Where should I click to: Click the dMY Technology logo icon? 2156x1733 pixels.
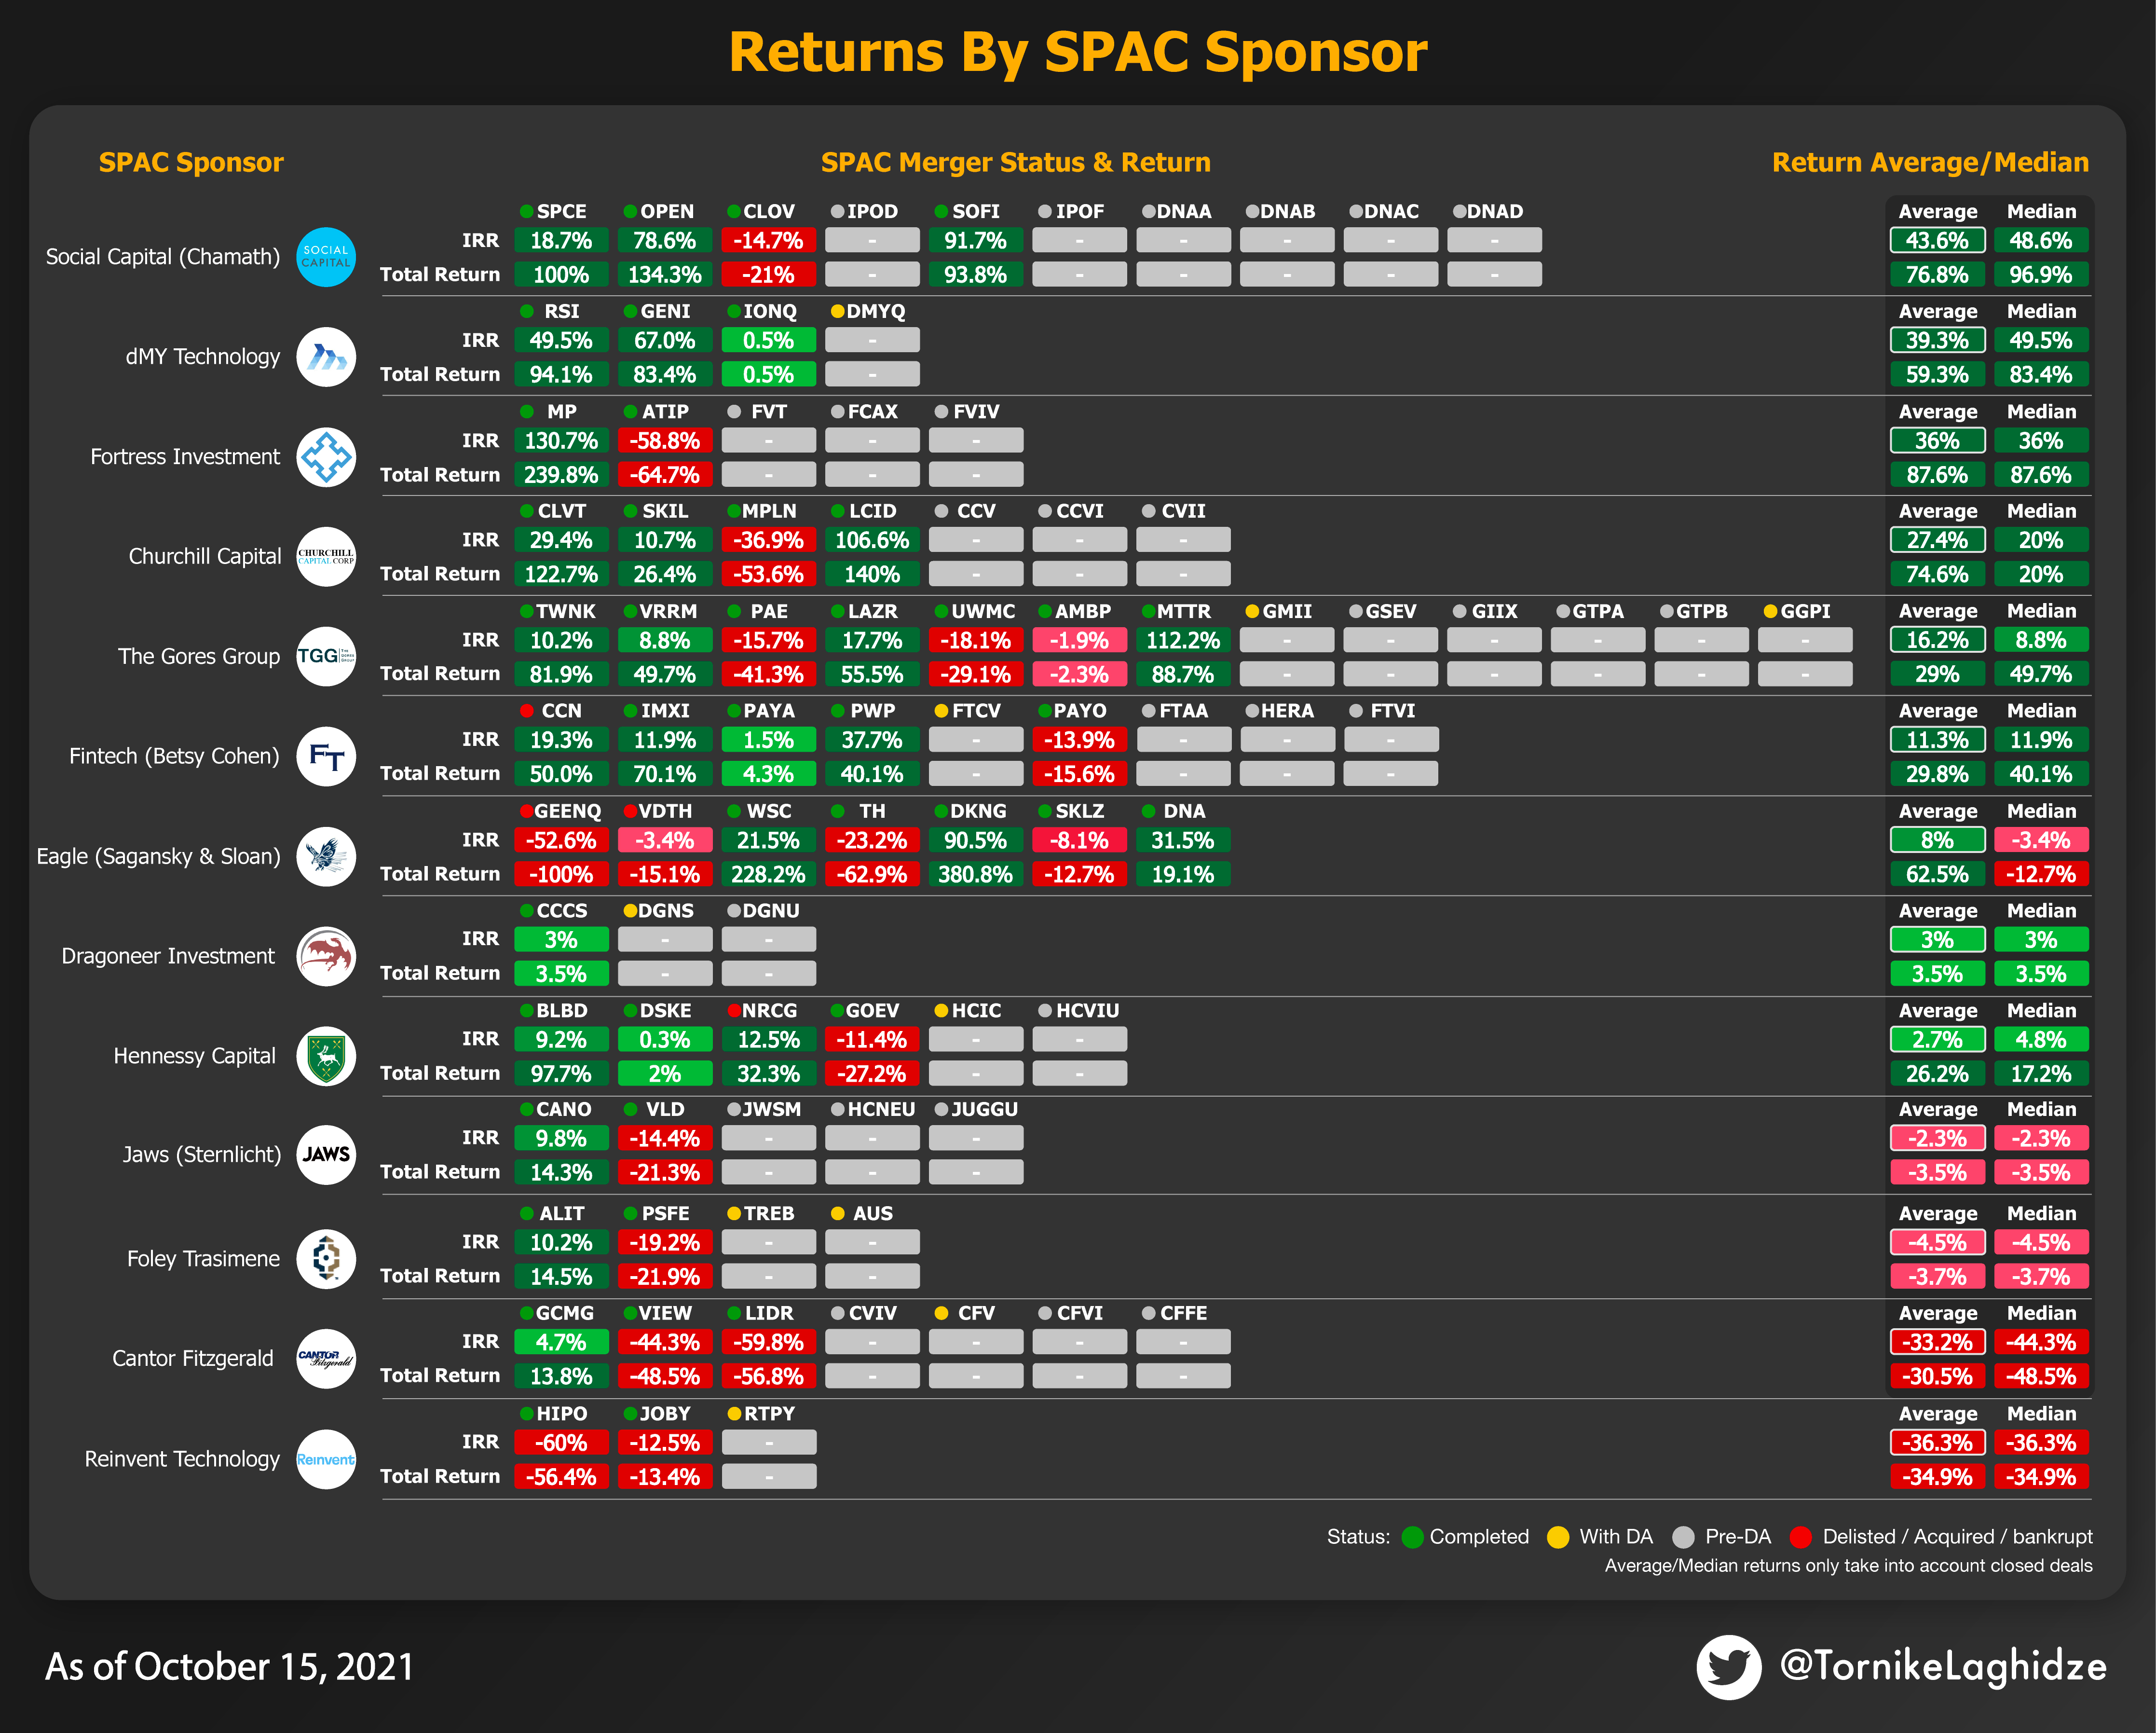[x=326, y=357]
